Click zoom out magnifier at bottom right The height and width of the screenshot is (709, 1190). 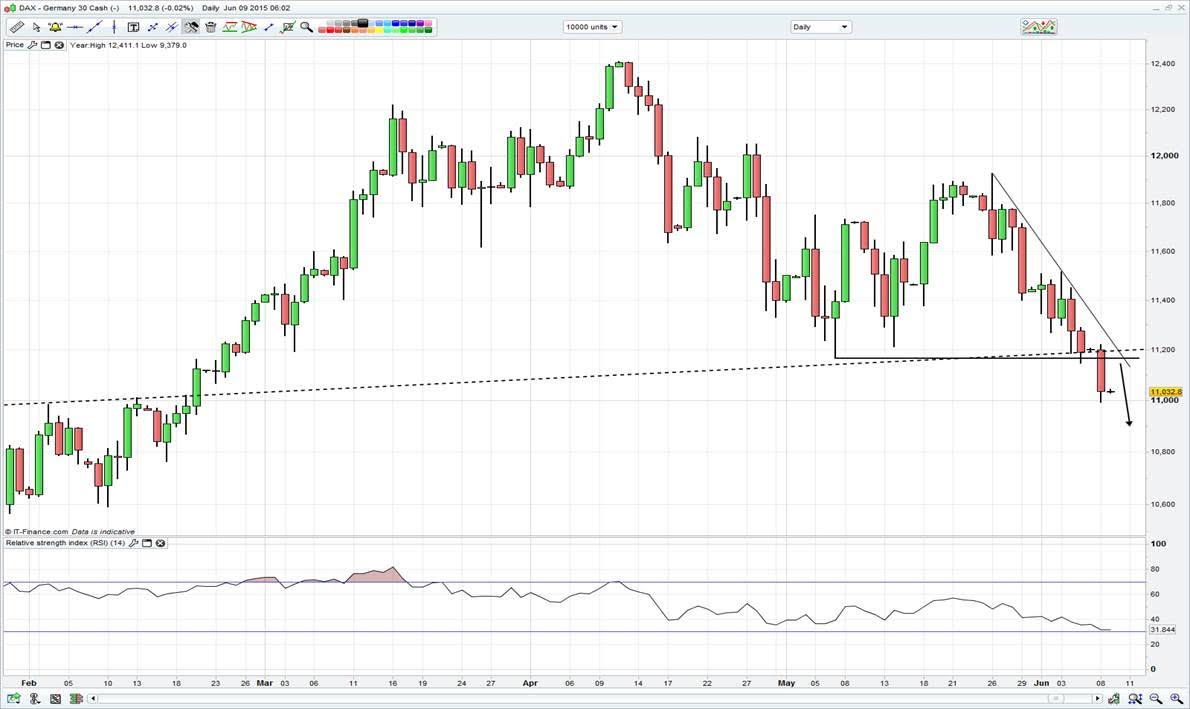click(x=1157, y=698)
